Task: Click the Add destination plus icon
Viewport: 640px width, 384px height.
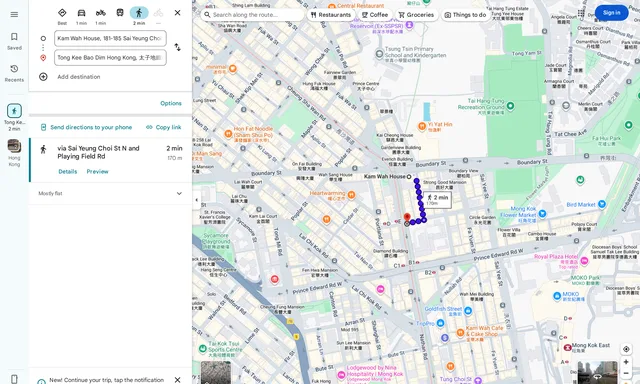Action: (x=43, y=77)
